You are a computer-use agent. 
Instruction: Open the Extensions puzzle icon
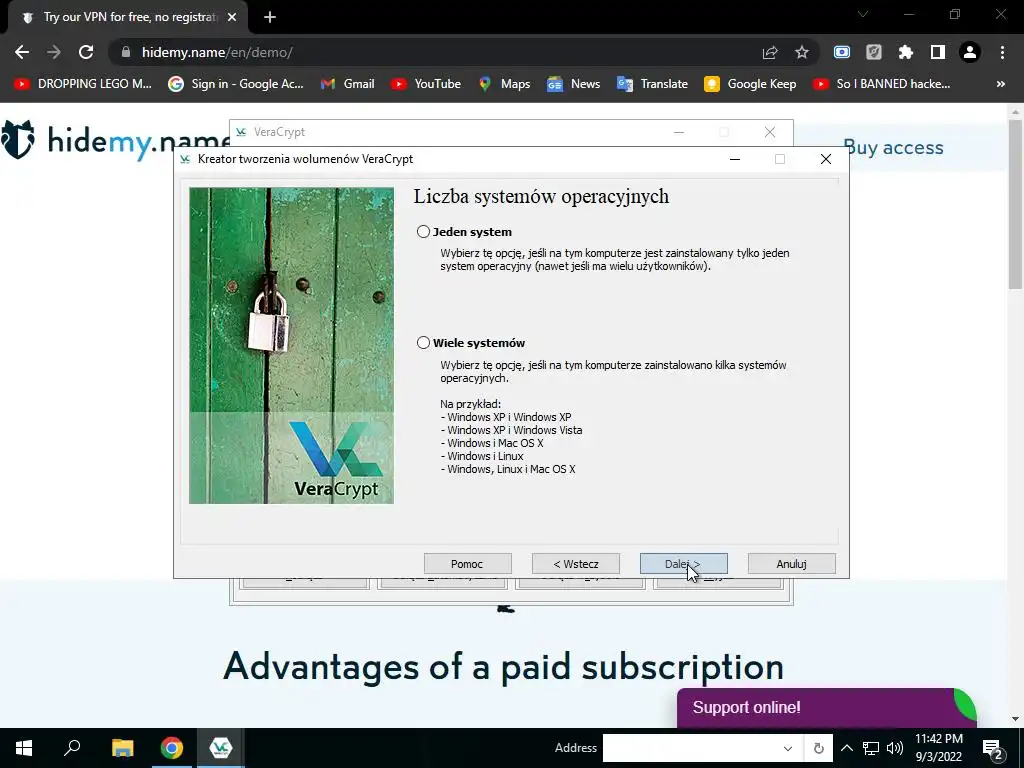tap(906, 52)
